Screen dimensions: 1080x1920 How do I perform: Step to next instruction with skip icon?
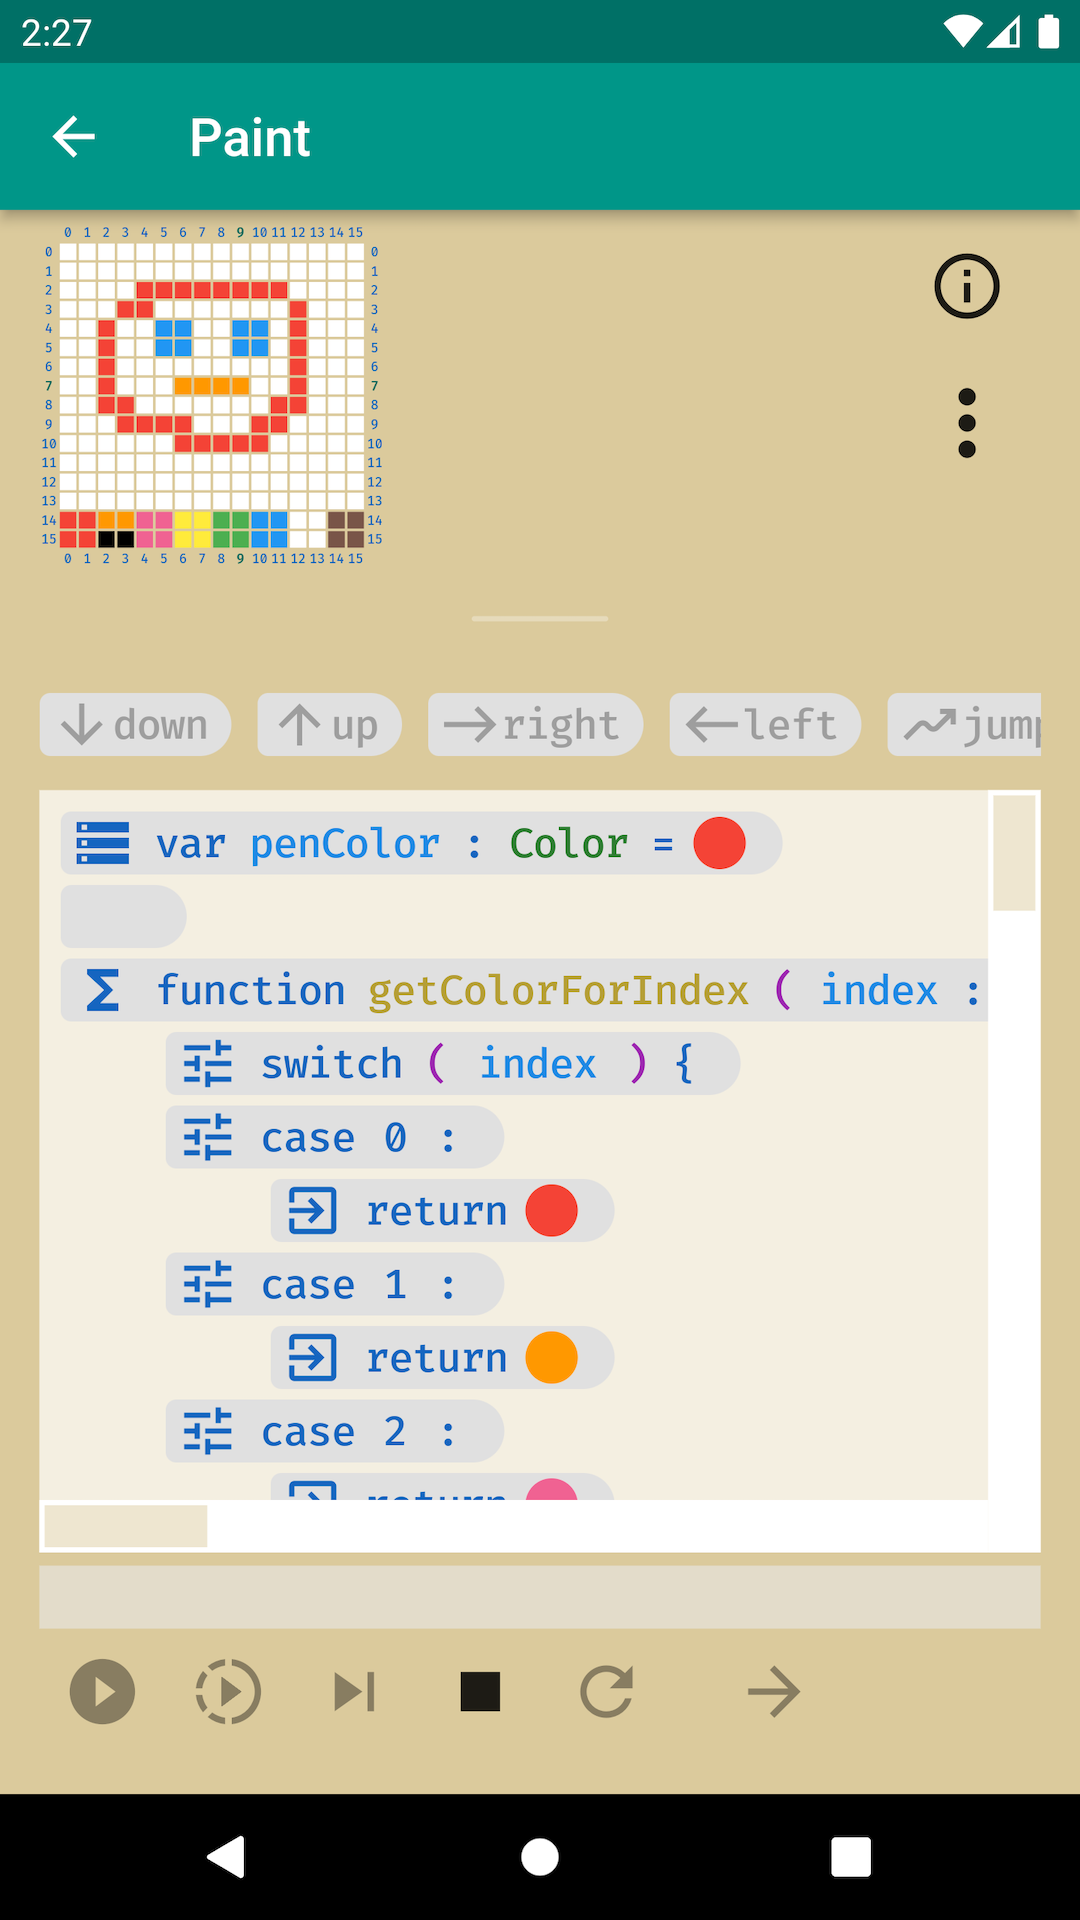(354, 1692)
